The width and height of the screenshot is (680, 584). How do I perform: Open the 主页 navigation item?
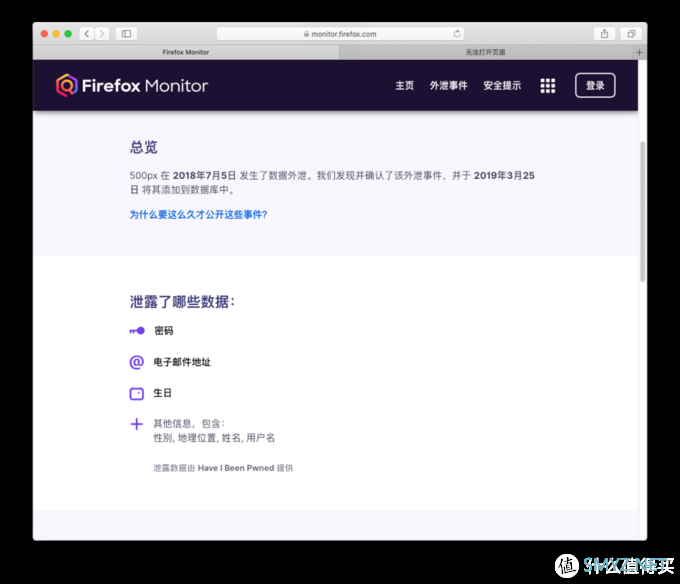404,86
